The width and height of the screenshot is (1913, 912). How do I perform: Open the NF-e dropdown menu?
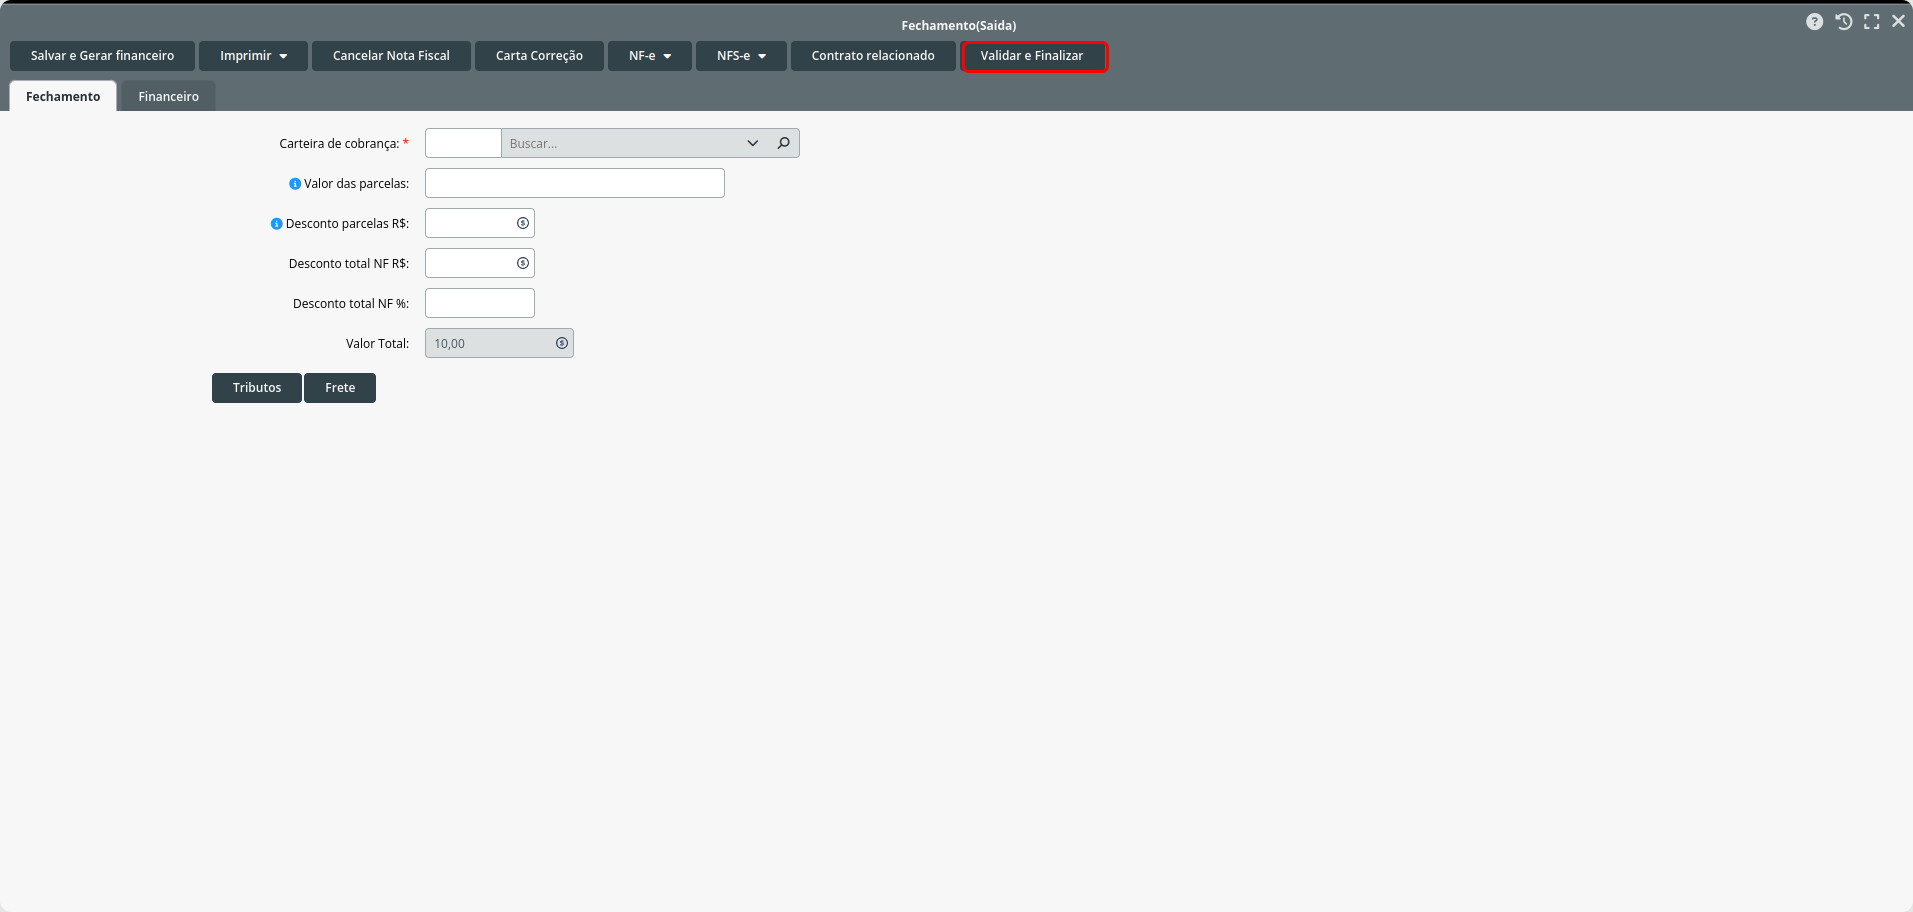650,56
